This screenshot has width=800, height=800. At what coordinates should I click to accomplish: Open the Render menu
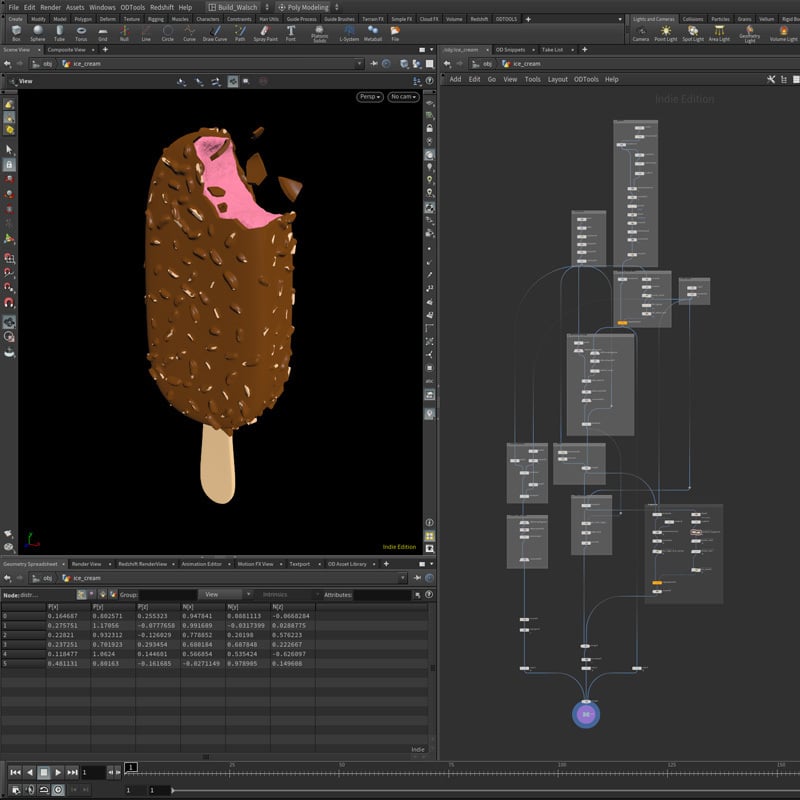click(51, 7)
